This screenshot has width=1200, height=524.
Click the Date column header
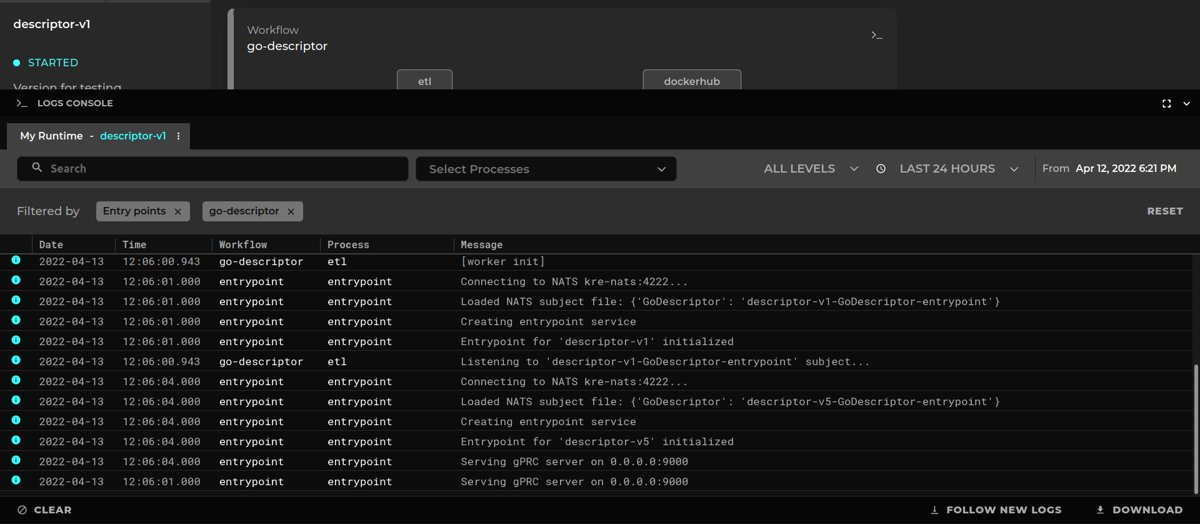51,245
